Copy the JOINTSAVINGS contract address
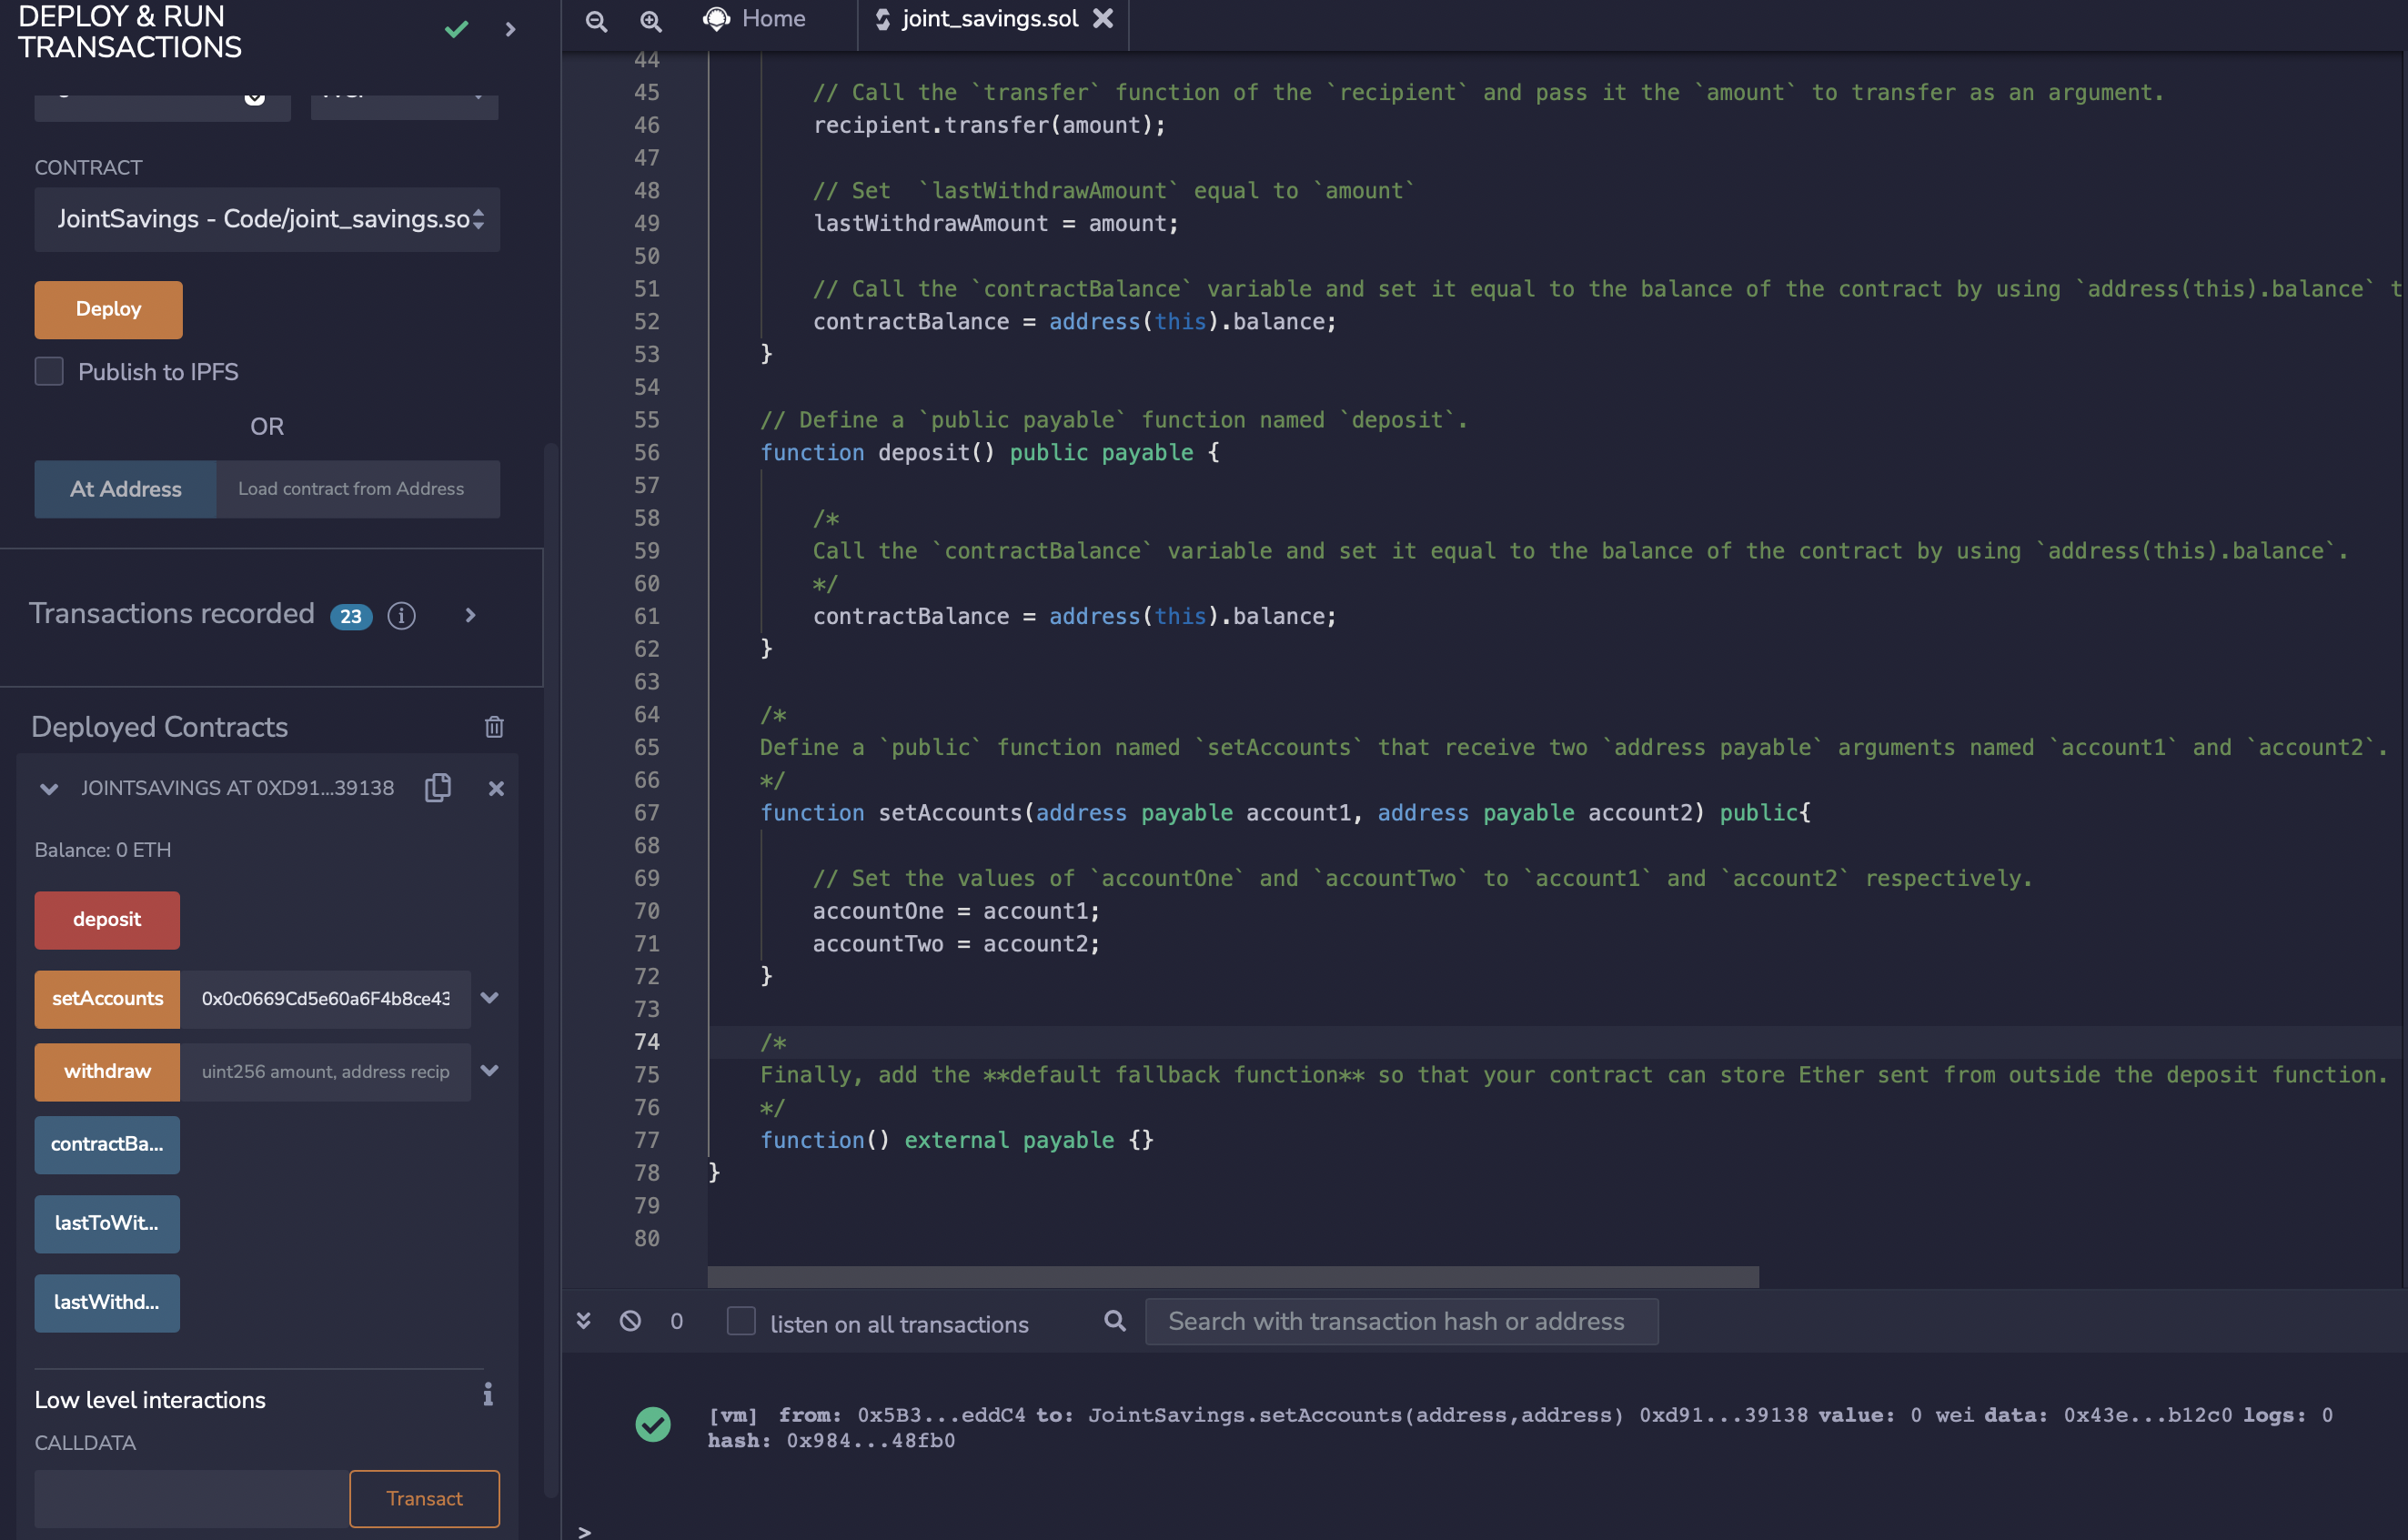The width and height of the screenshot is (2408, 1540). pos(437,787)
